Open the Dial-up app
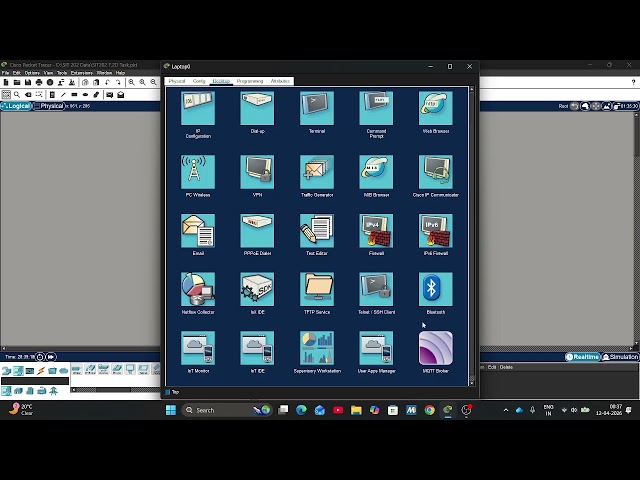This screenshot has height=480, width=640. pos(258,108)
